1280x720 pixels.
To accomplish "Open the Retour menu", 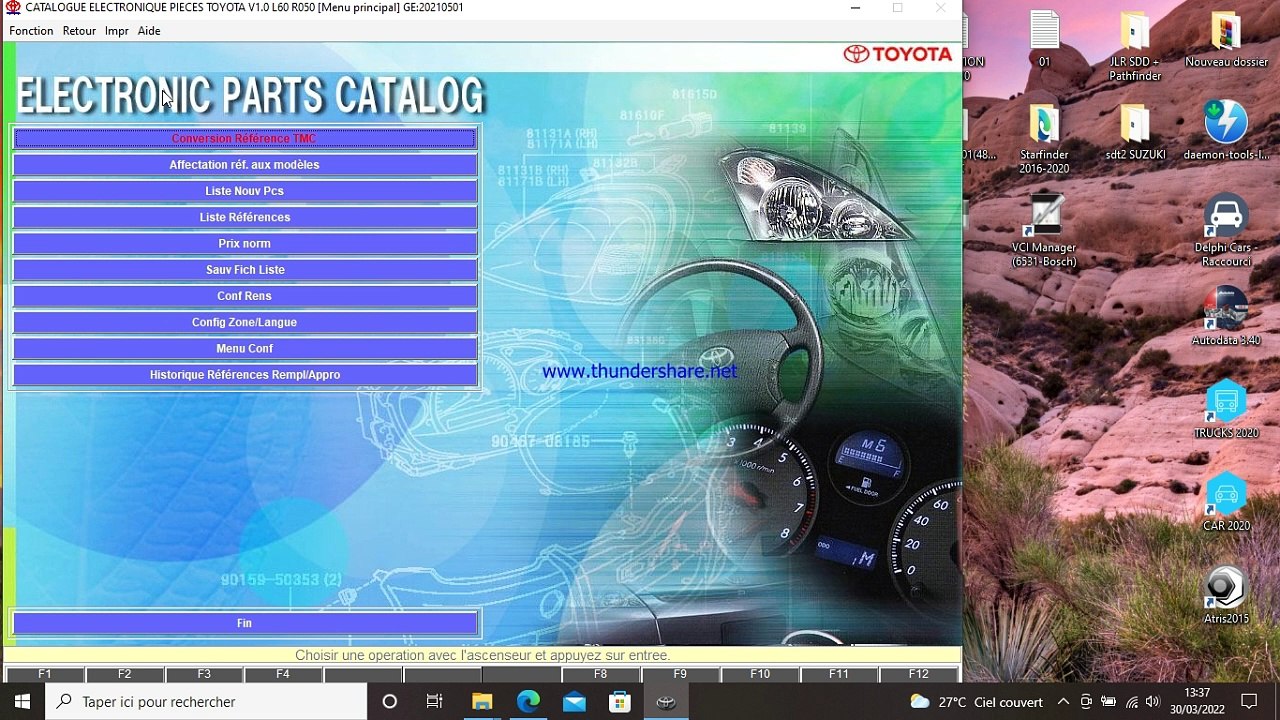I will (79, 31).
